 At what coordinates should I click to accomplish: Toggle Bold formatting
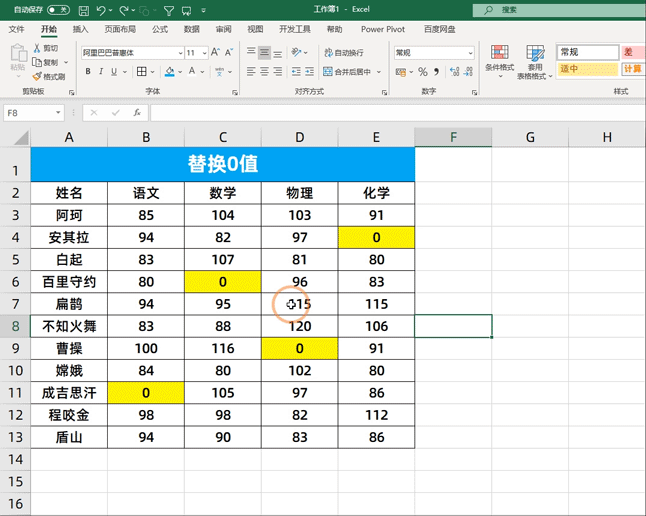[x=88, y=71]
